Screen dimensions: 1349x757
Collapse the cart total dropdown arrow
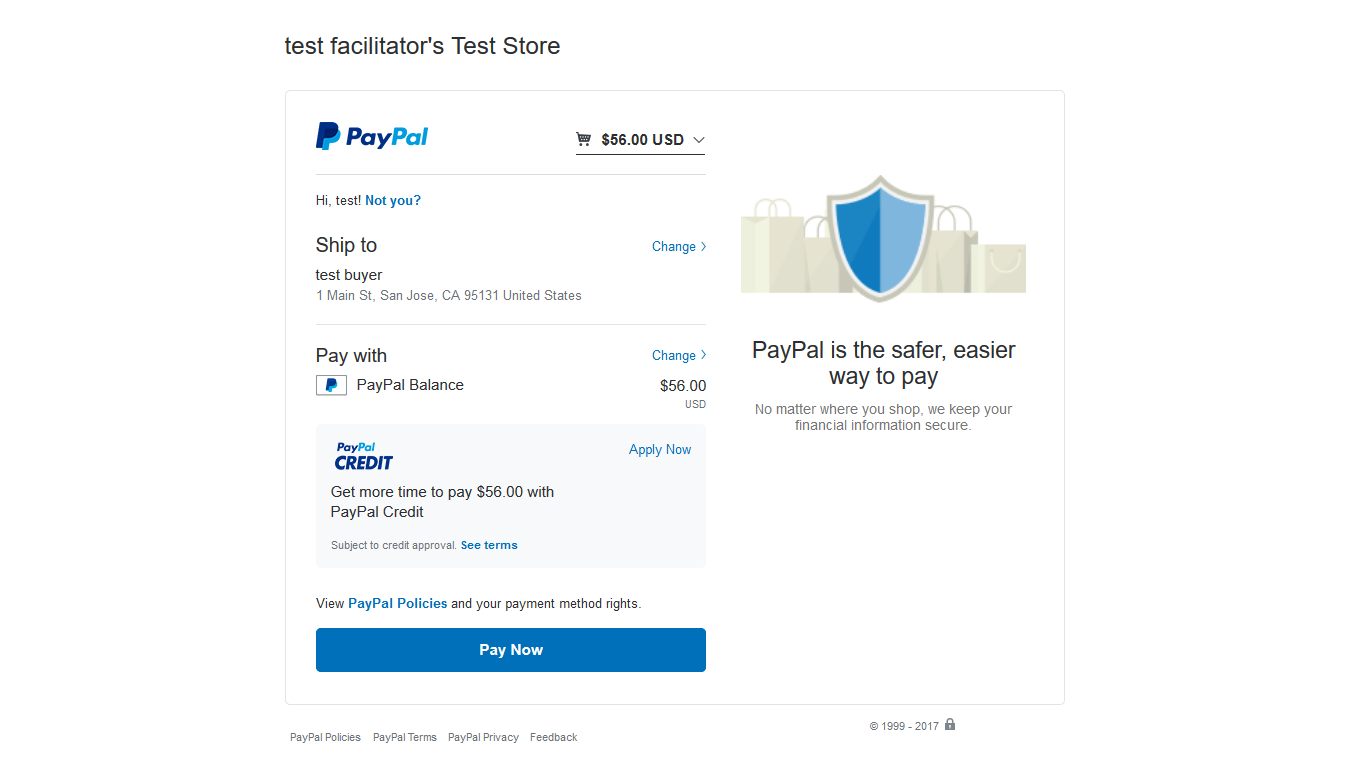[x=698, y=140]
